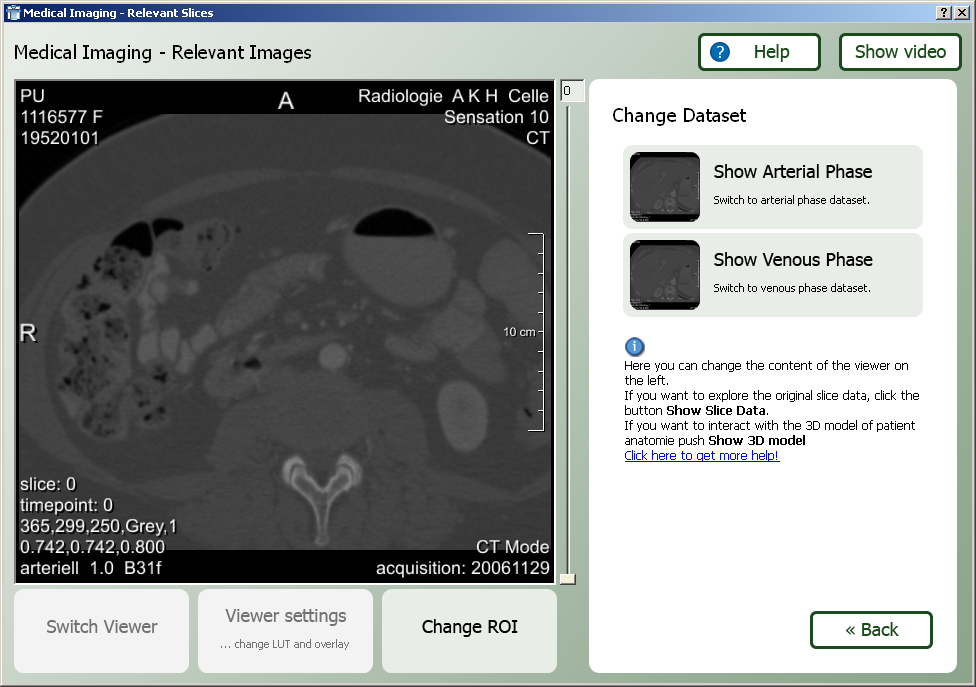The image size is (976, 687).
Task: Click the blue question mark Help icon
Action: click(x=720, y=52)
